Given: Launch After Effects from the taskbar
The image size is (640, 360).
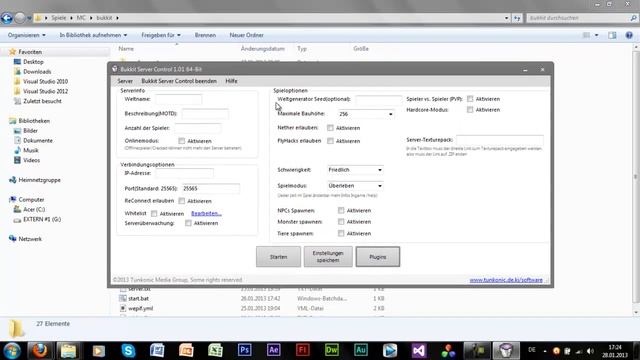Looking at the screenshot, I should pyautogui.click(x=273, y=350).
